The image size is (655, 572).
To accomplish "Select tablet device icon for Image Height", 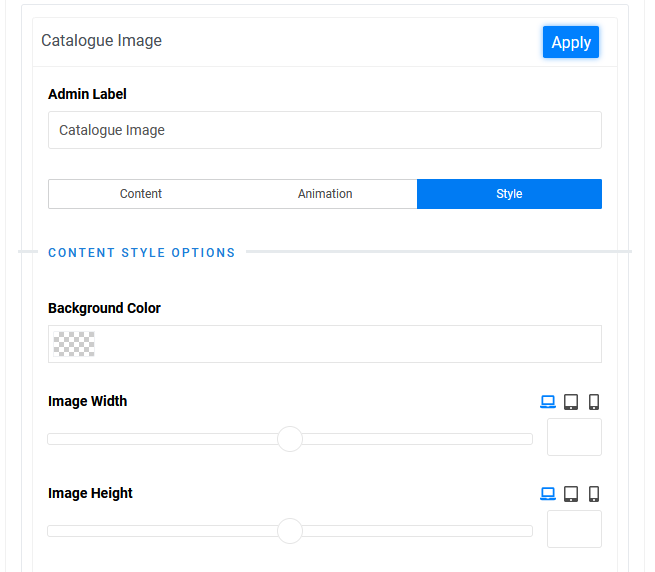I will [x=571, y=494].
